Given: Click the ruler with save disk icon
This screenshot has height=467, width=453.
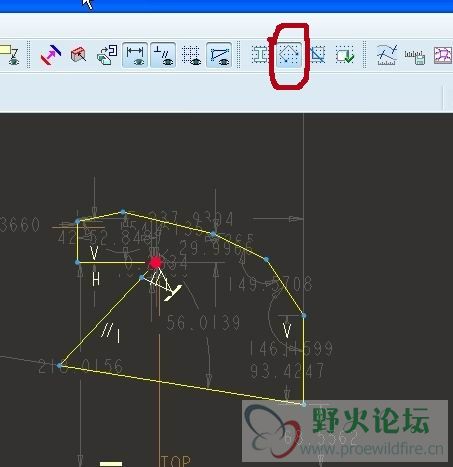Looking at the screenshot, I should pos(415,57).
